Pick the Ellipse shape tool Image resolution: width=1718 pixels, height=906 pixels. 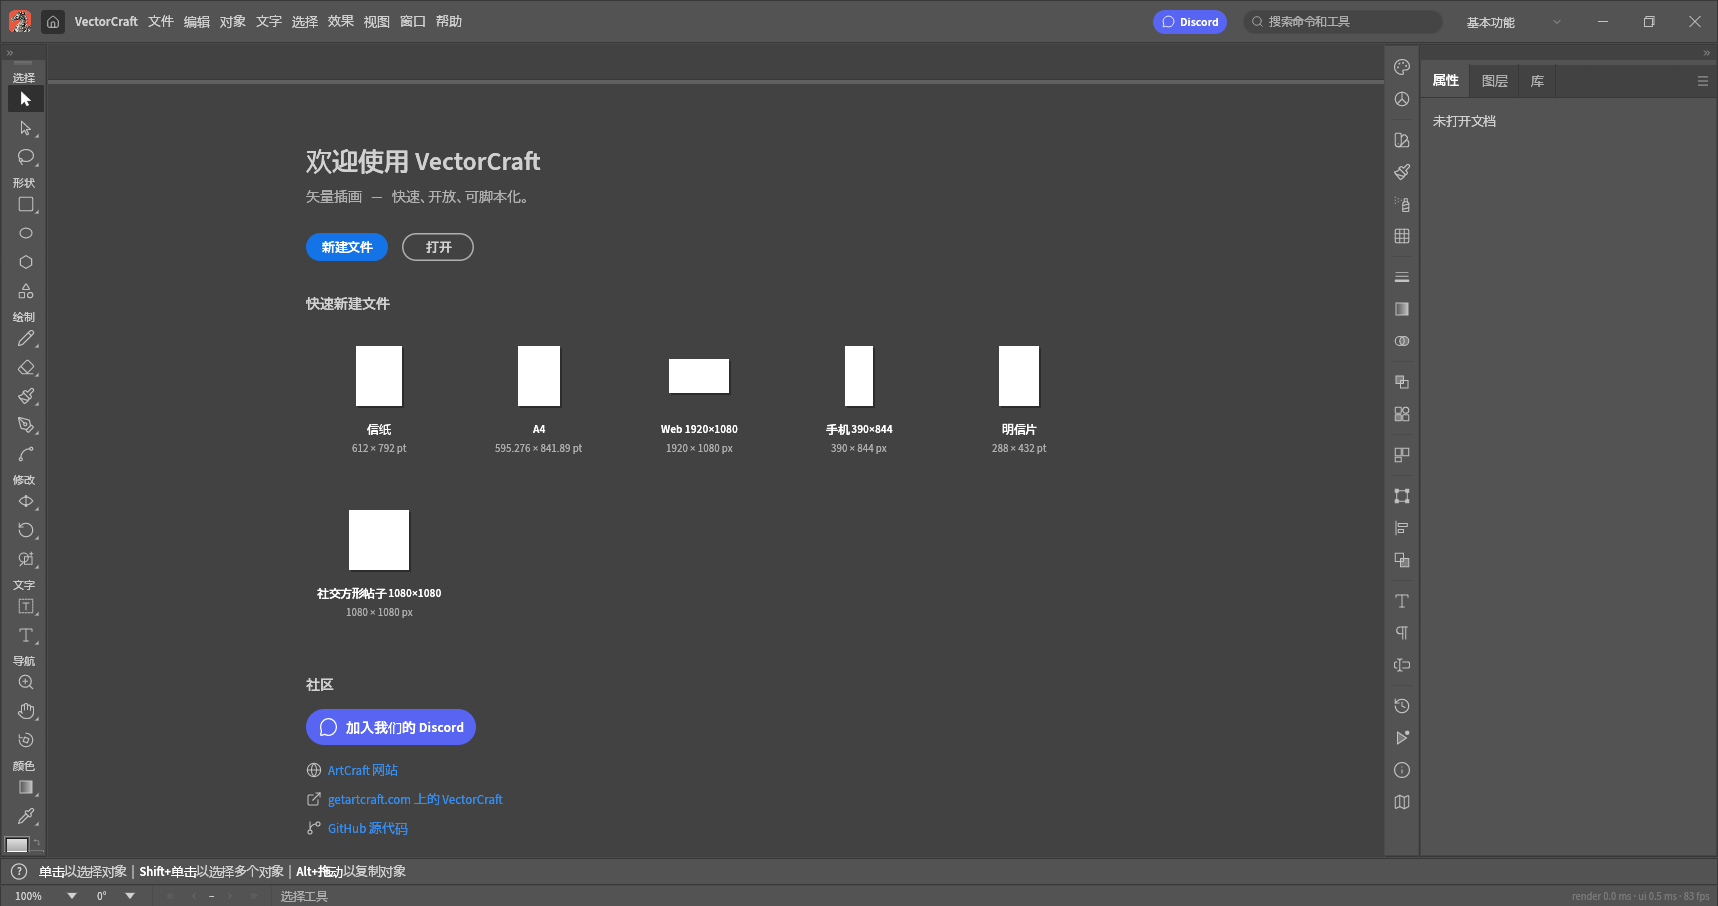[26, 233]
